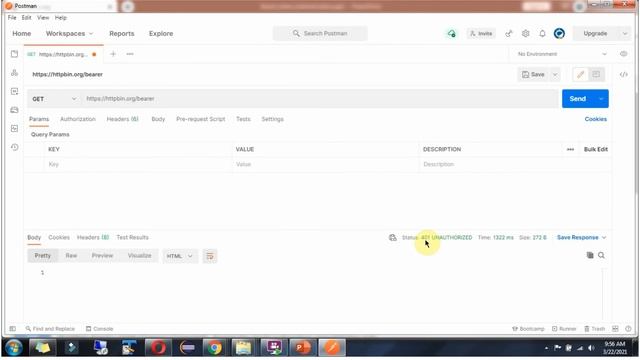Click the edit pencil icon
640x360 pixels.
click(x=580, y=74)
